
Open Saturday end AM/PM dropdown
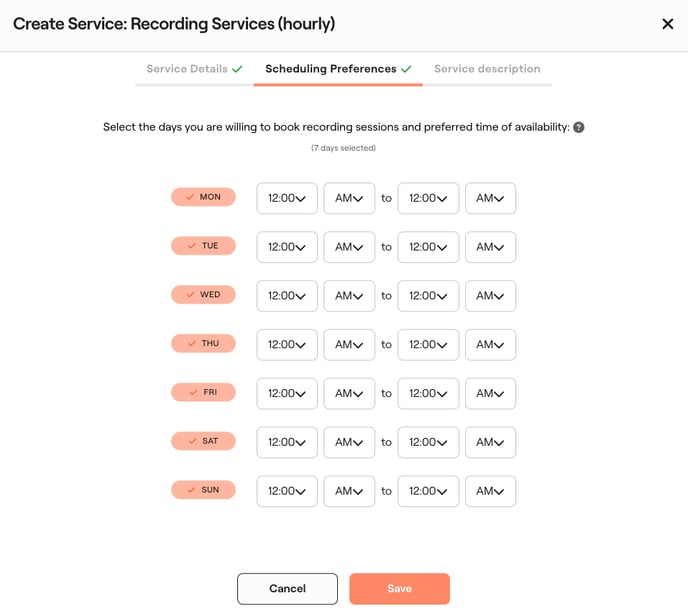[x=490, y=442]
